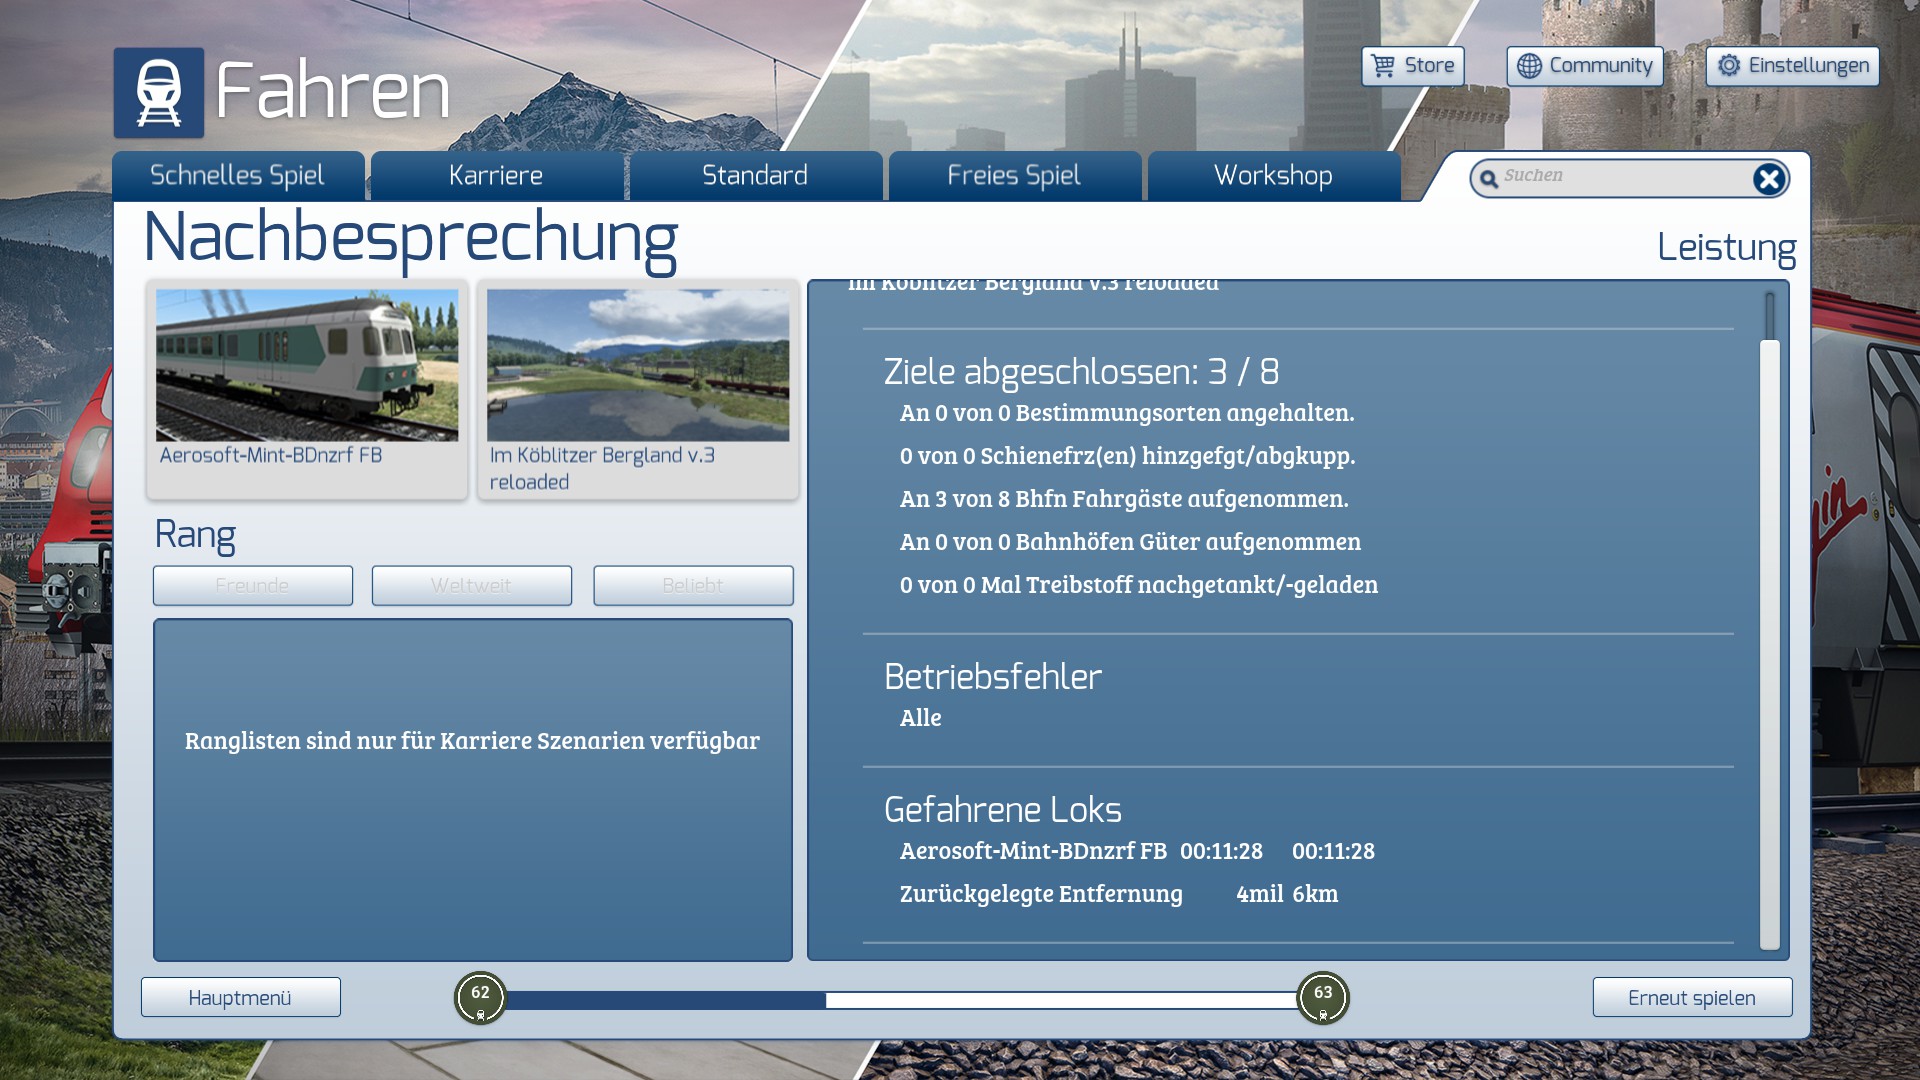1920x1080 pixels.
Task: Click the globe Community icon
Action: pyautogui.click(x=1529, y=66)
